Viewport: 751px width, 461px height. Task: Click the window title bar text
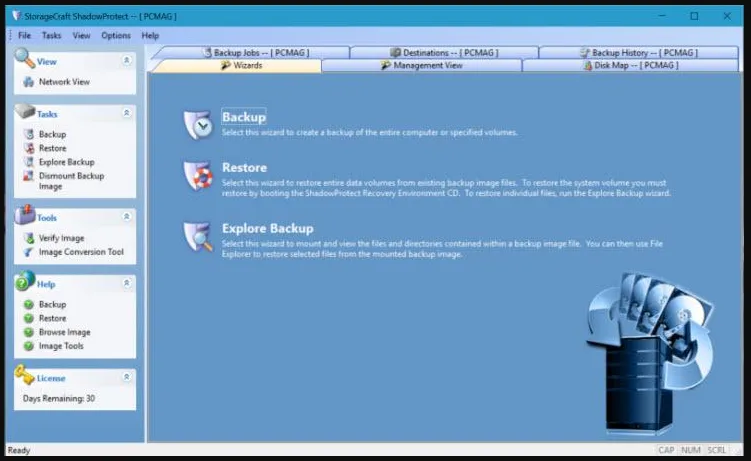(101, 16)
